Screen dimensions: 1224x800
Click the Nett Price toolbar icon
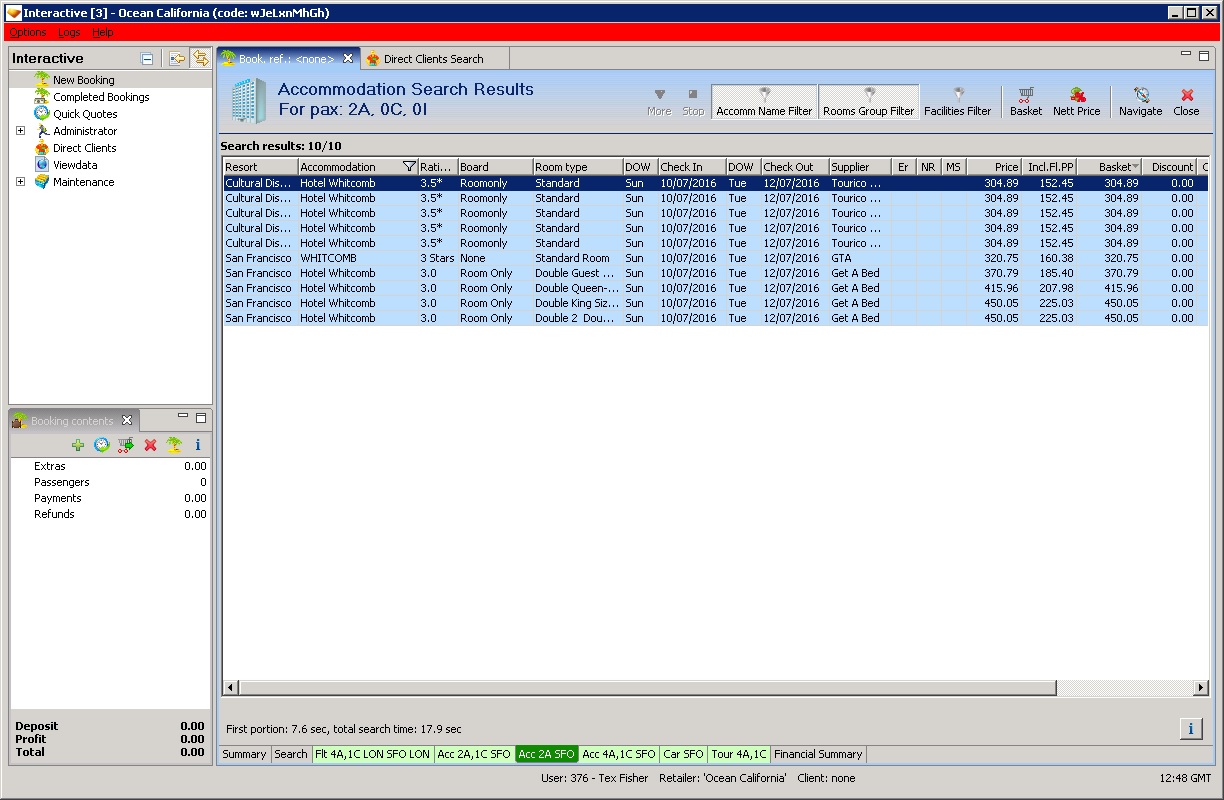(1076, 101)
